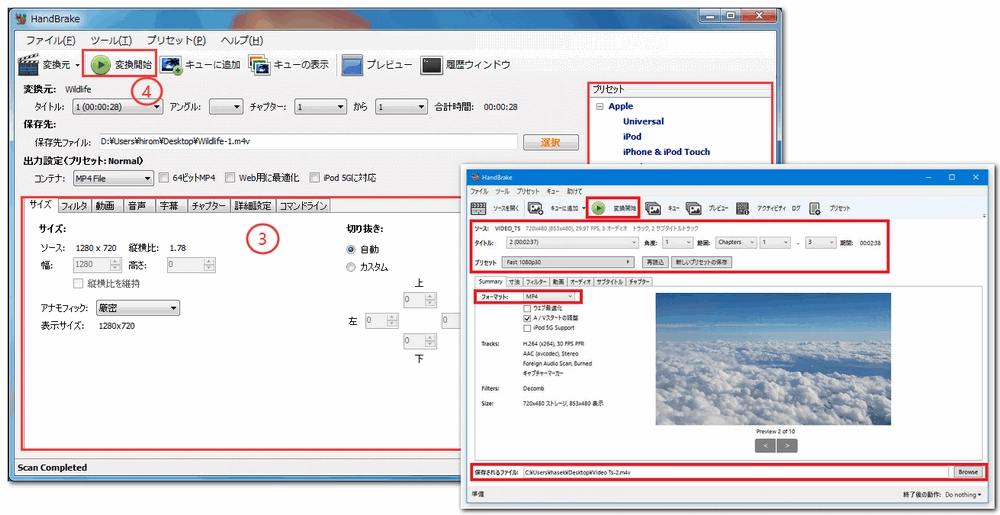Open 終了後の動作 Do nothing dropdown

coord(963,495)
